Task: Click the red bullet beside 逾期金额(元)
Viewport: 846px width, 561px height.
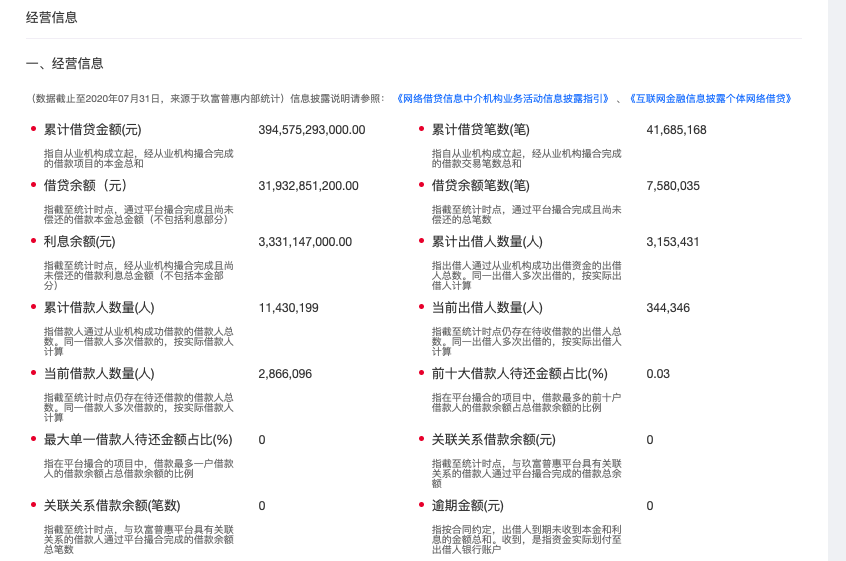Action: click(x=421, y=504)
